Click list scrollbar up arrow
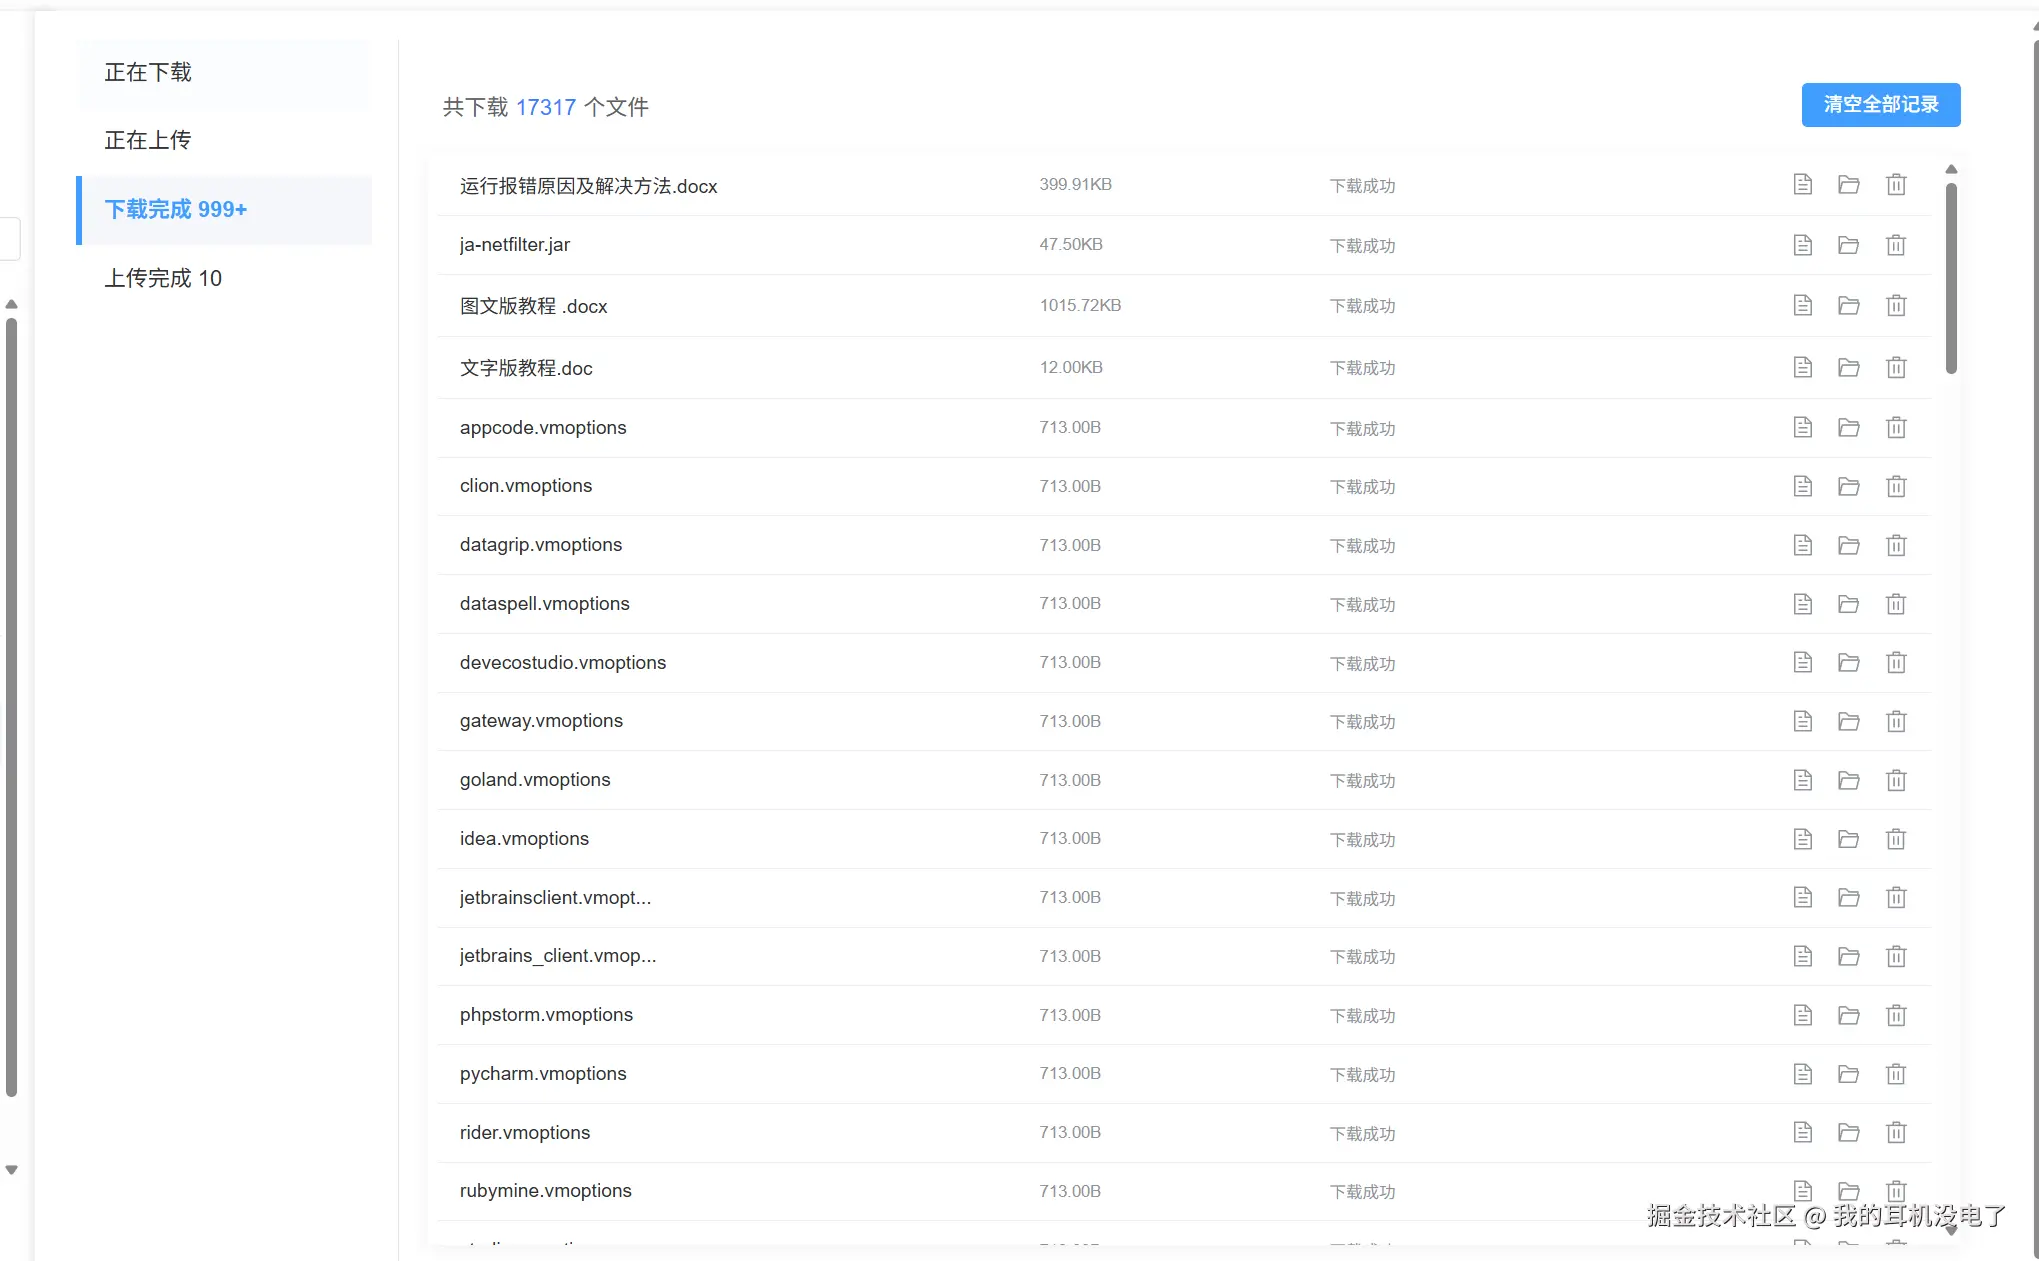Image resolution: width=2039 pixels, height=1261 pixels. [x=1951, y=169]
